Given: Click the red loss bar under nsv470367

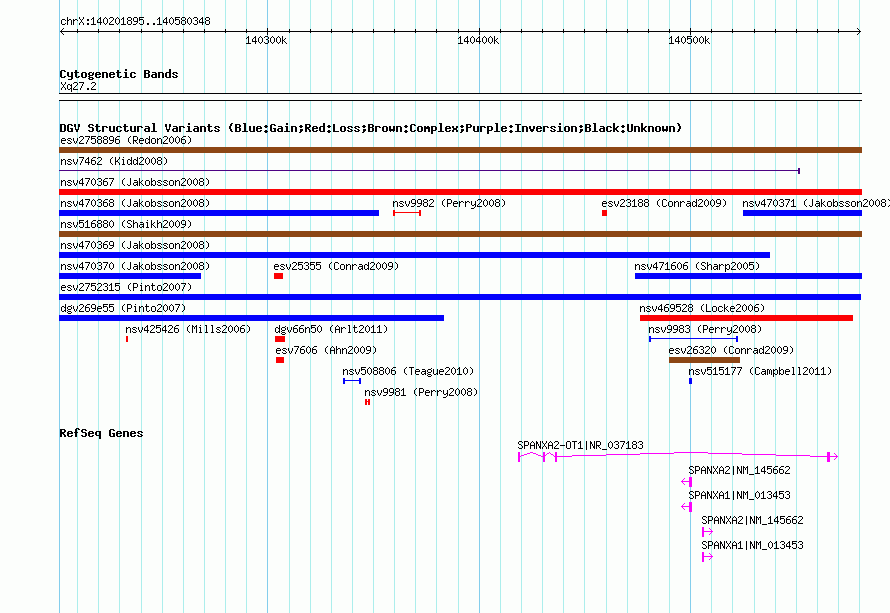Looking at the screenshot, I should [460, 192].
